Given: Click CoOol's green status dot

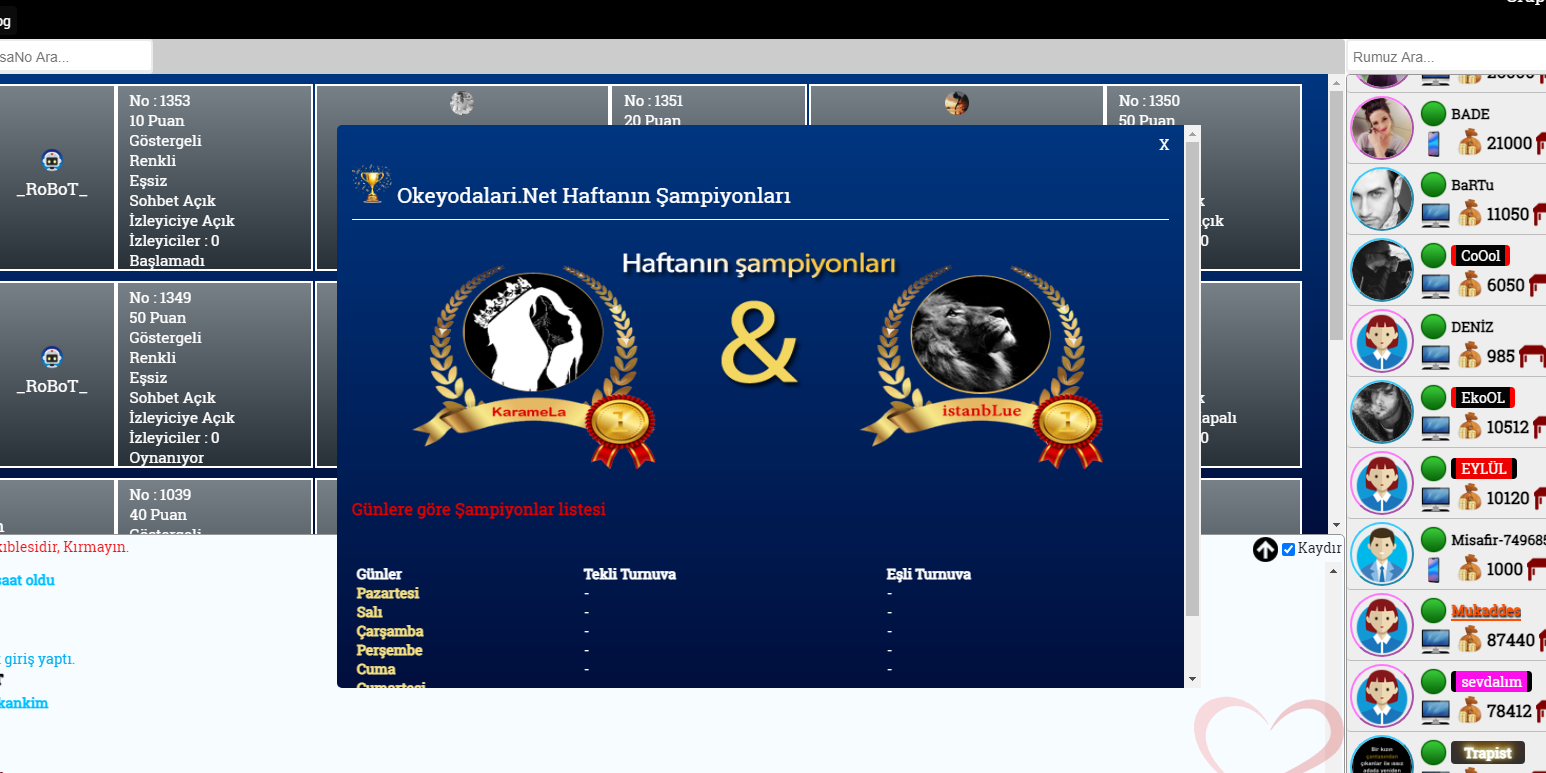Looking at the screenshot, I should 1434,256.
